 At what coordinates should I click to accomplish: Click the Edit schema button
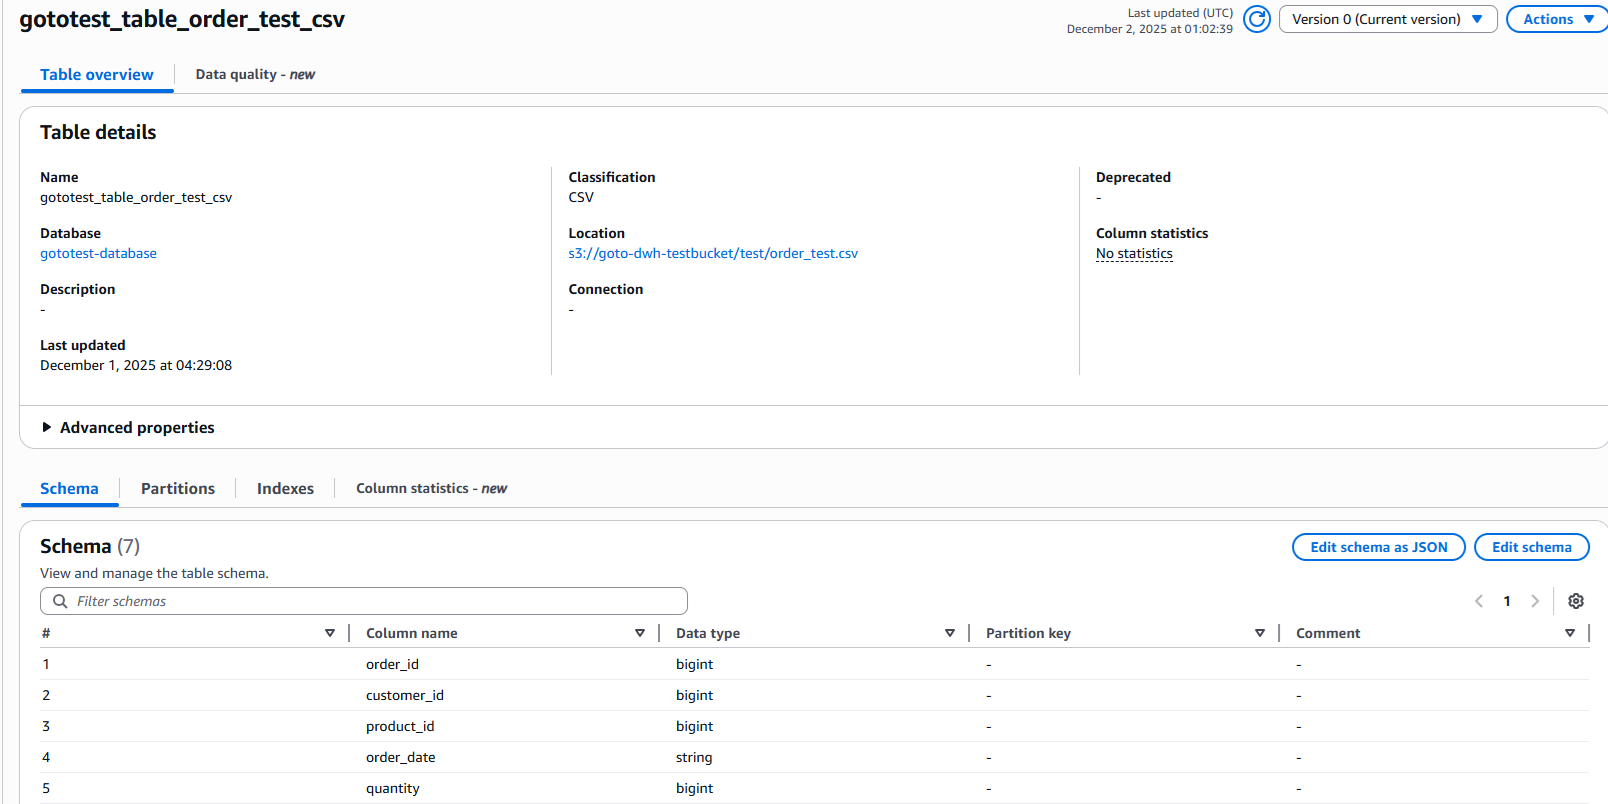coord(1531,547)
